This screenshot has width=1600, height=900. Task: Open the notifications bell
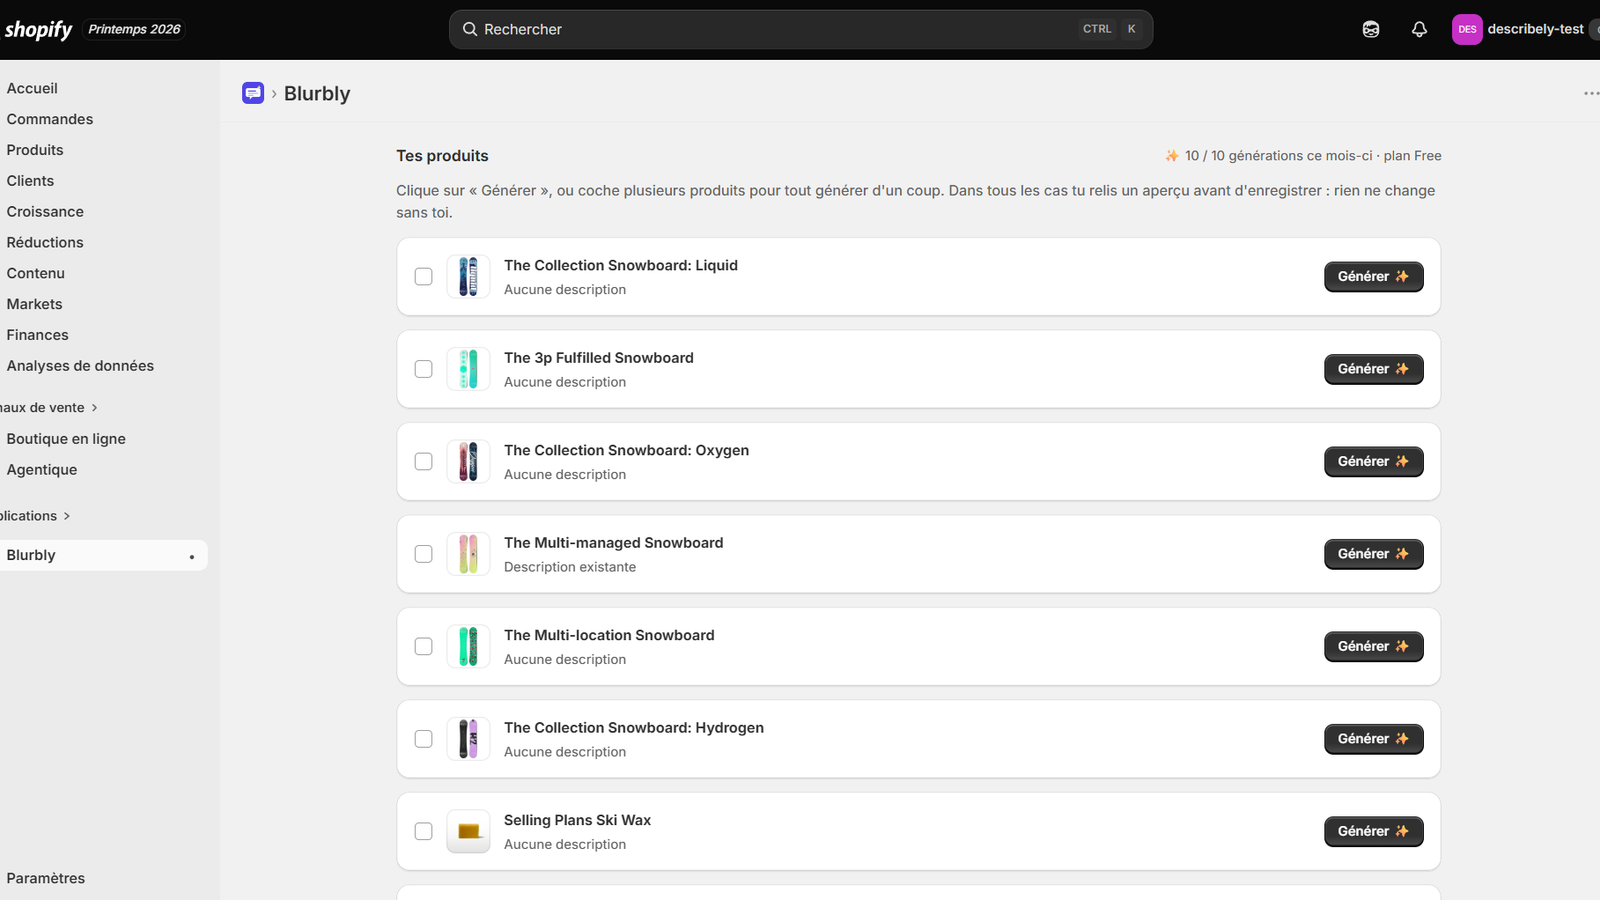[1419, 29]
